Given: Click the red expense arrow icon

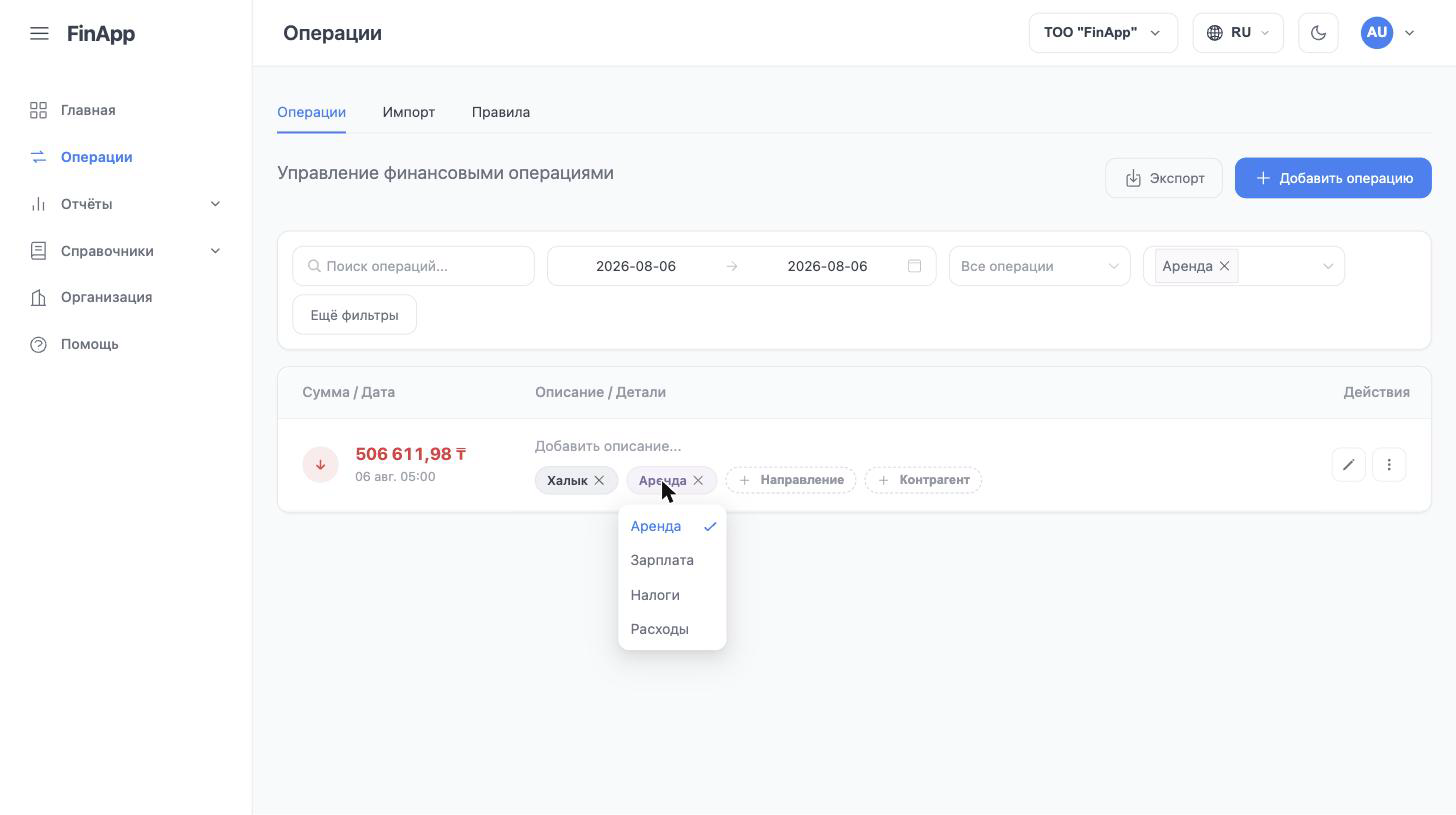Looking at the screenshot, I should (320, 465).
